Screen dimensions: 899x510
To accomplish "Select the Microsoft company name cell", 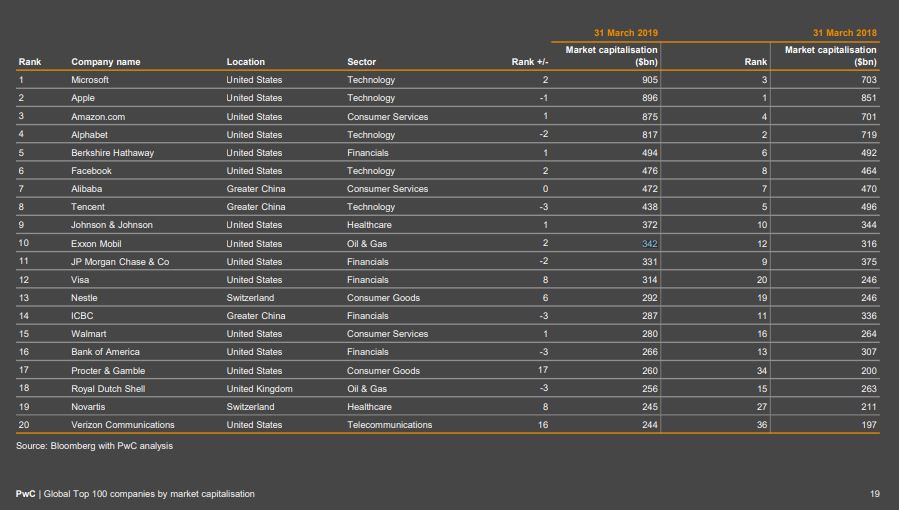I will coord(90,80).
